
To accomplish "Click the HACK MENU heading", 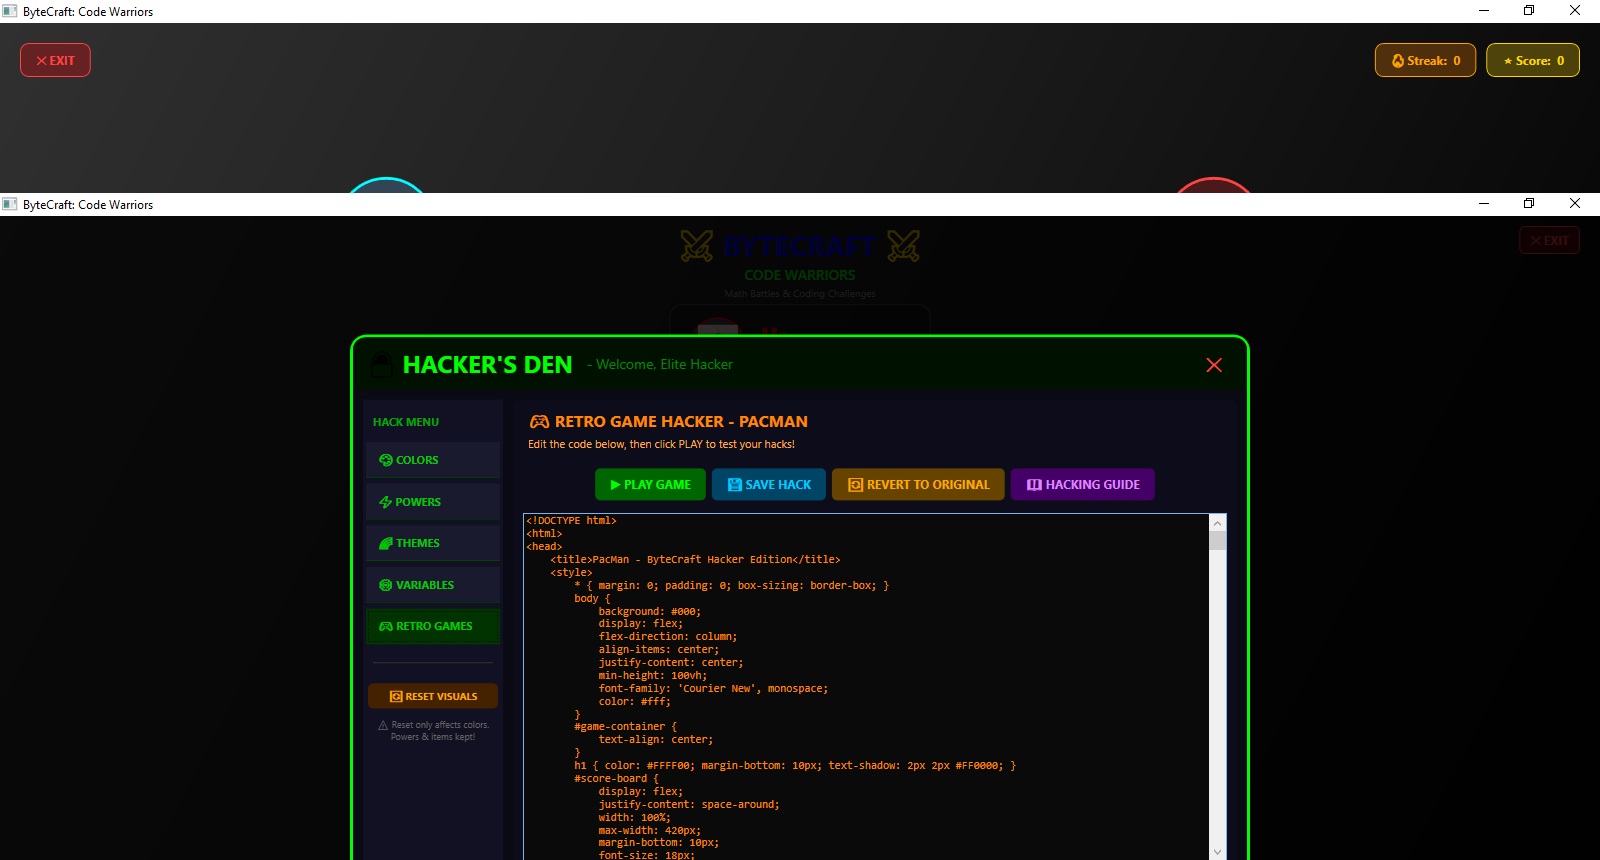I will pyautogui.click(x=406, y=422).
